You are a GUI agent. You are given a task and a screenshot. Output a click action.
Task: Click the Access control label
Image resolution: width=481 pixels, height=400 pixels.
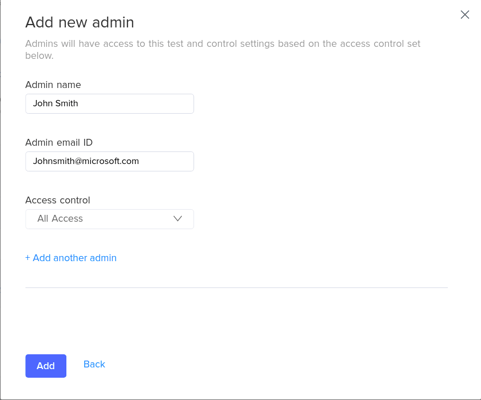(x=58, y=200)
